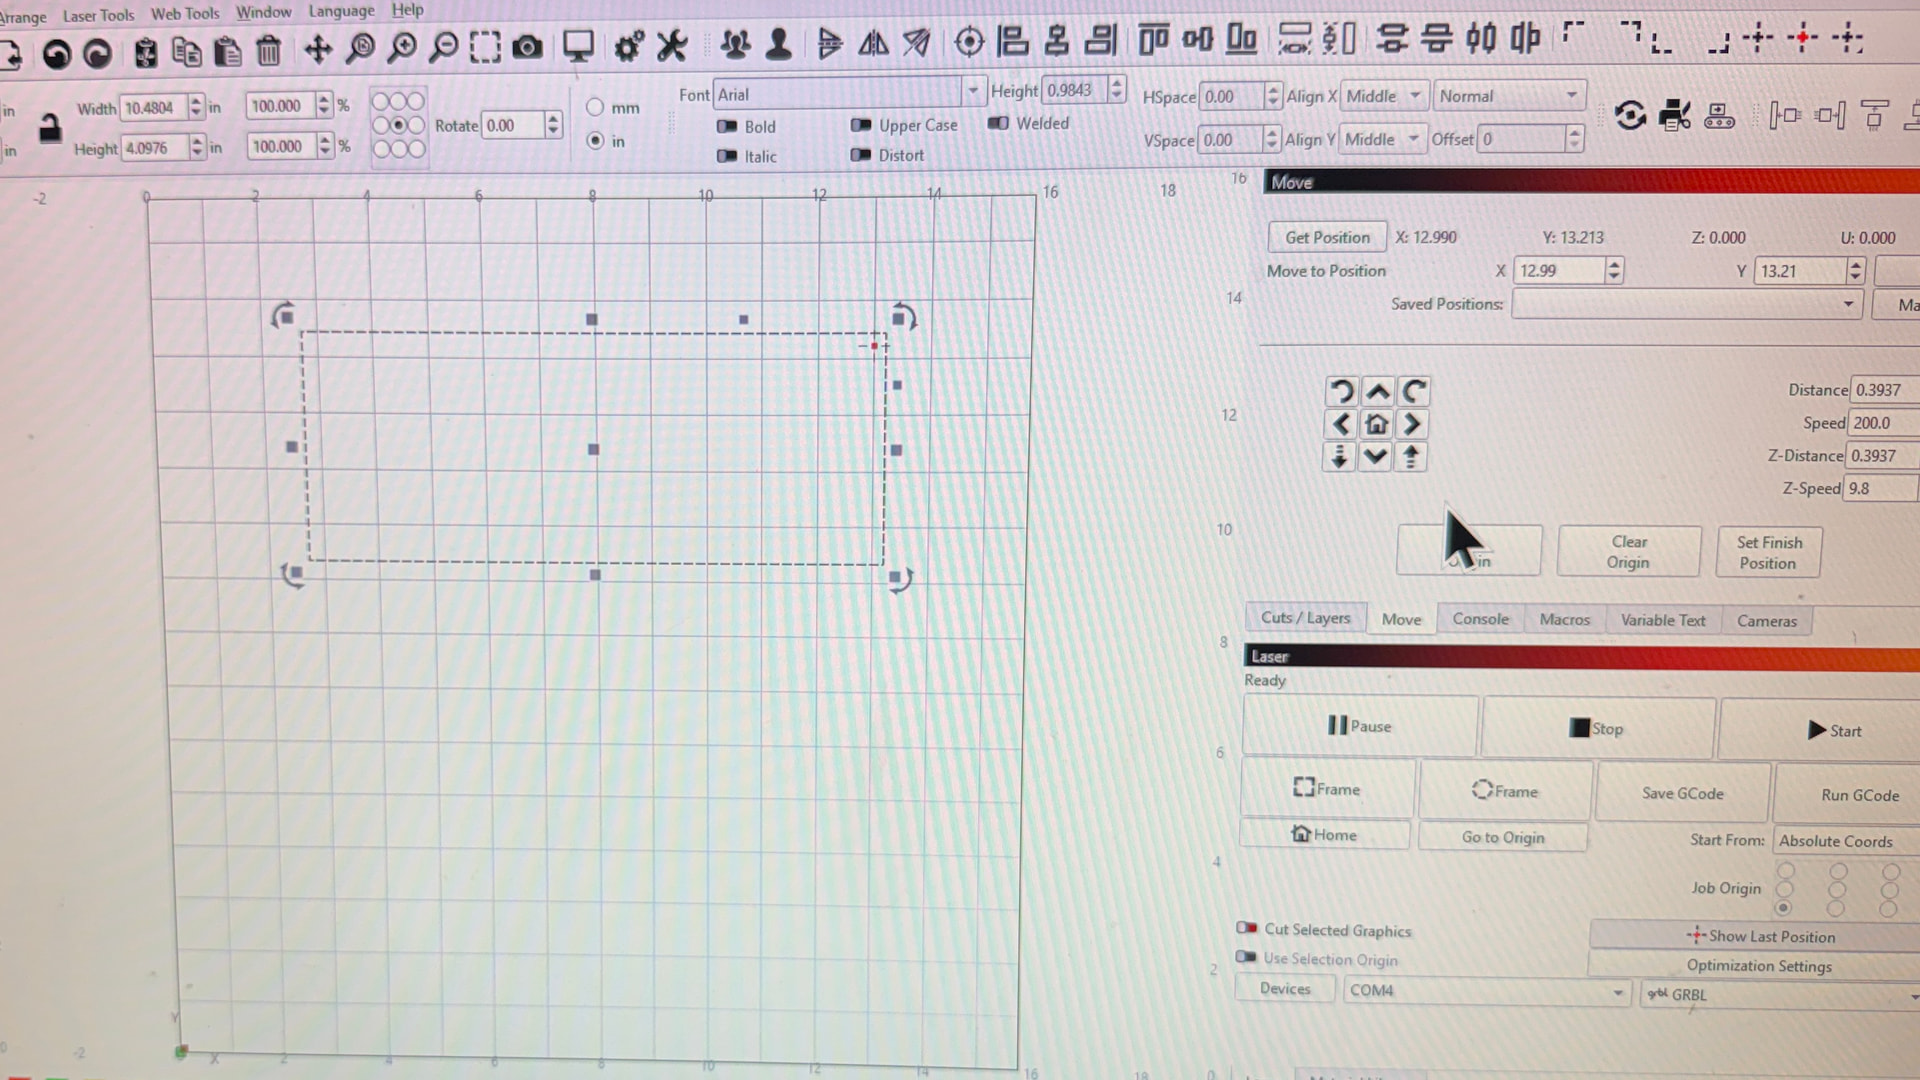Screen dimensions: 1920x1080
Task: Click the Undo arrow icon in toolbar
Action: point(56,53)
